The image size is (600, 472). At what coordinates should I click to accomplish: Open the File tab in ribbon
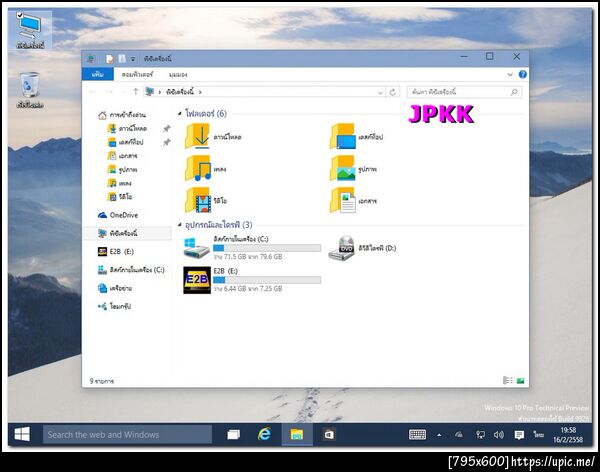[x=98, y=74]
